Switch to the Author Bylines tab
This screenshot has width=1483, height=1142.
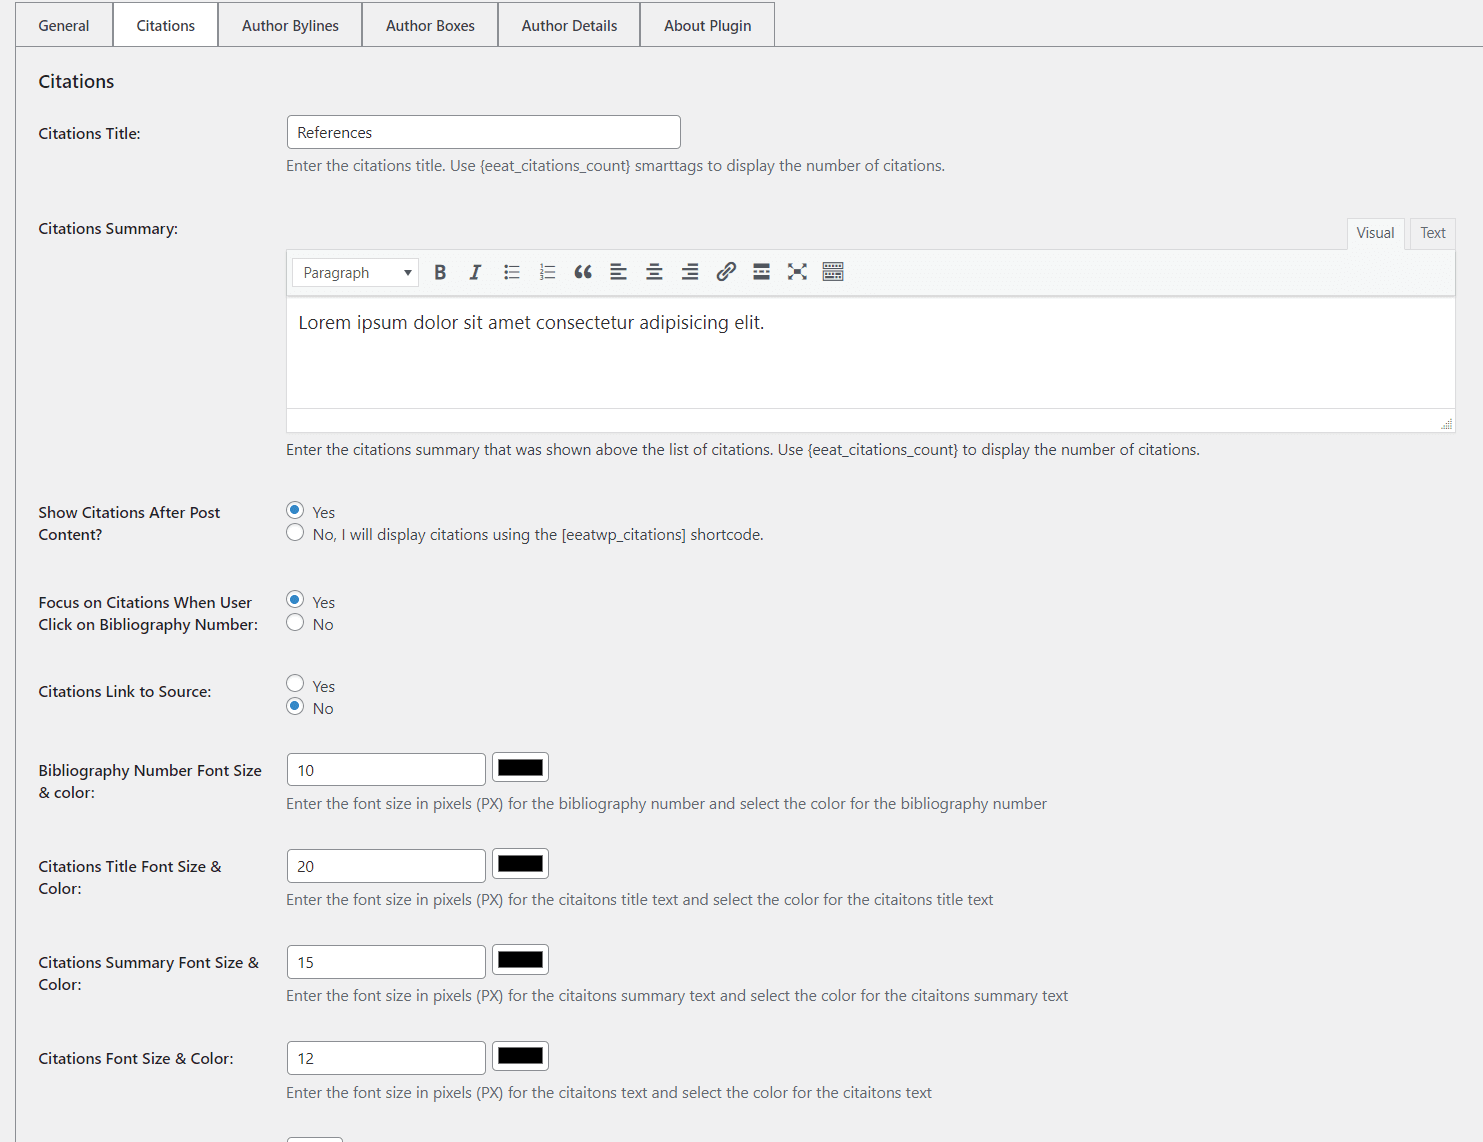pyautogui.click(x=290, y=25)
